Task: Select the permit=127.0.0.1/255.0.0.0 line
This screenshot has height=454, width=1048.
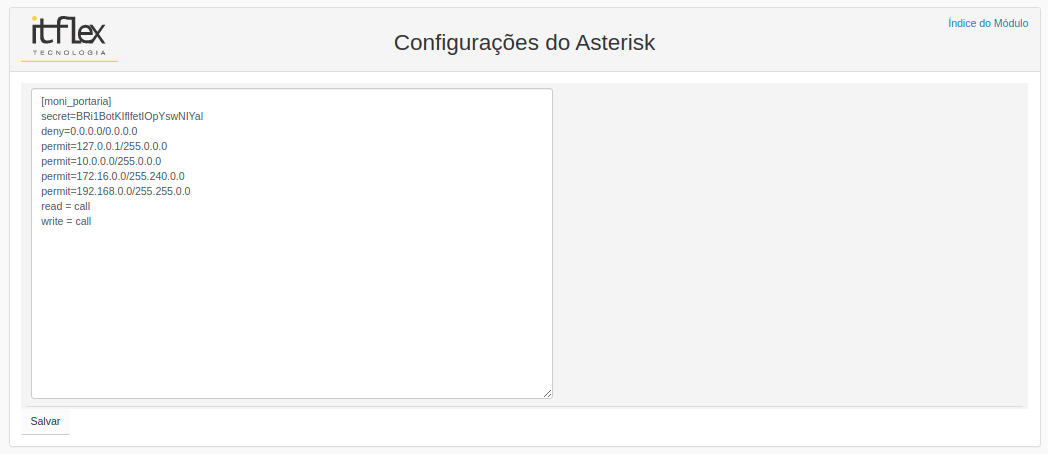Action: point(104,146)
